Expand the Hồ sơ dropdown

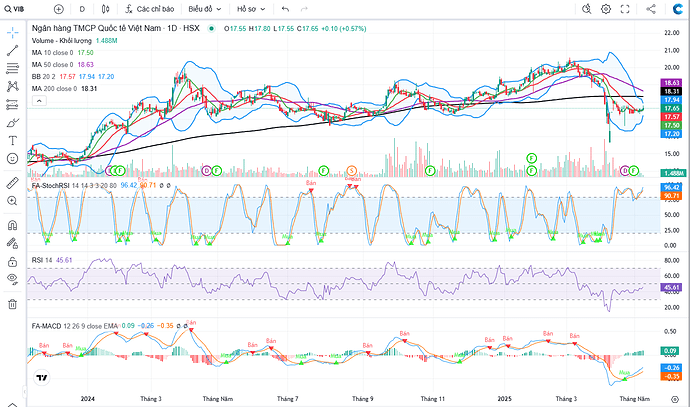pyautogui.click(x=250, y=8)
